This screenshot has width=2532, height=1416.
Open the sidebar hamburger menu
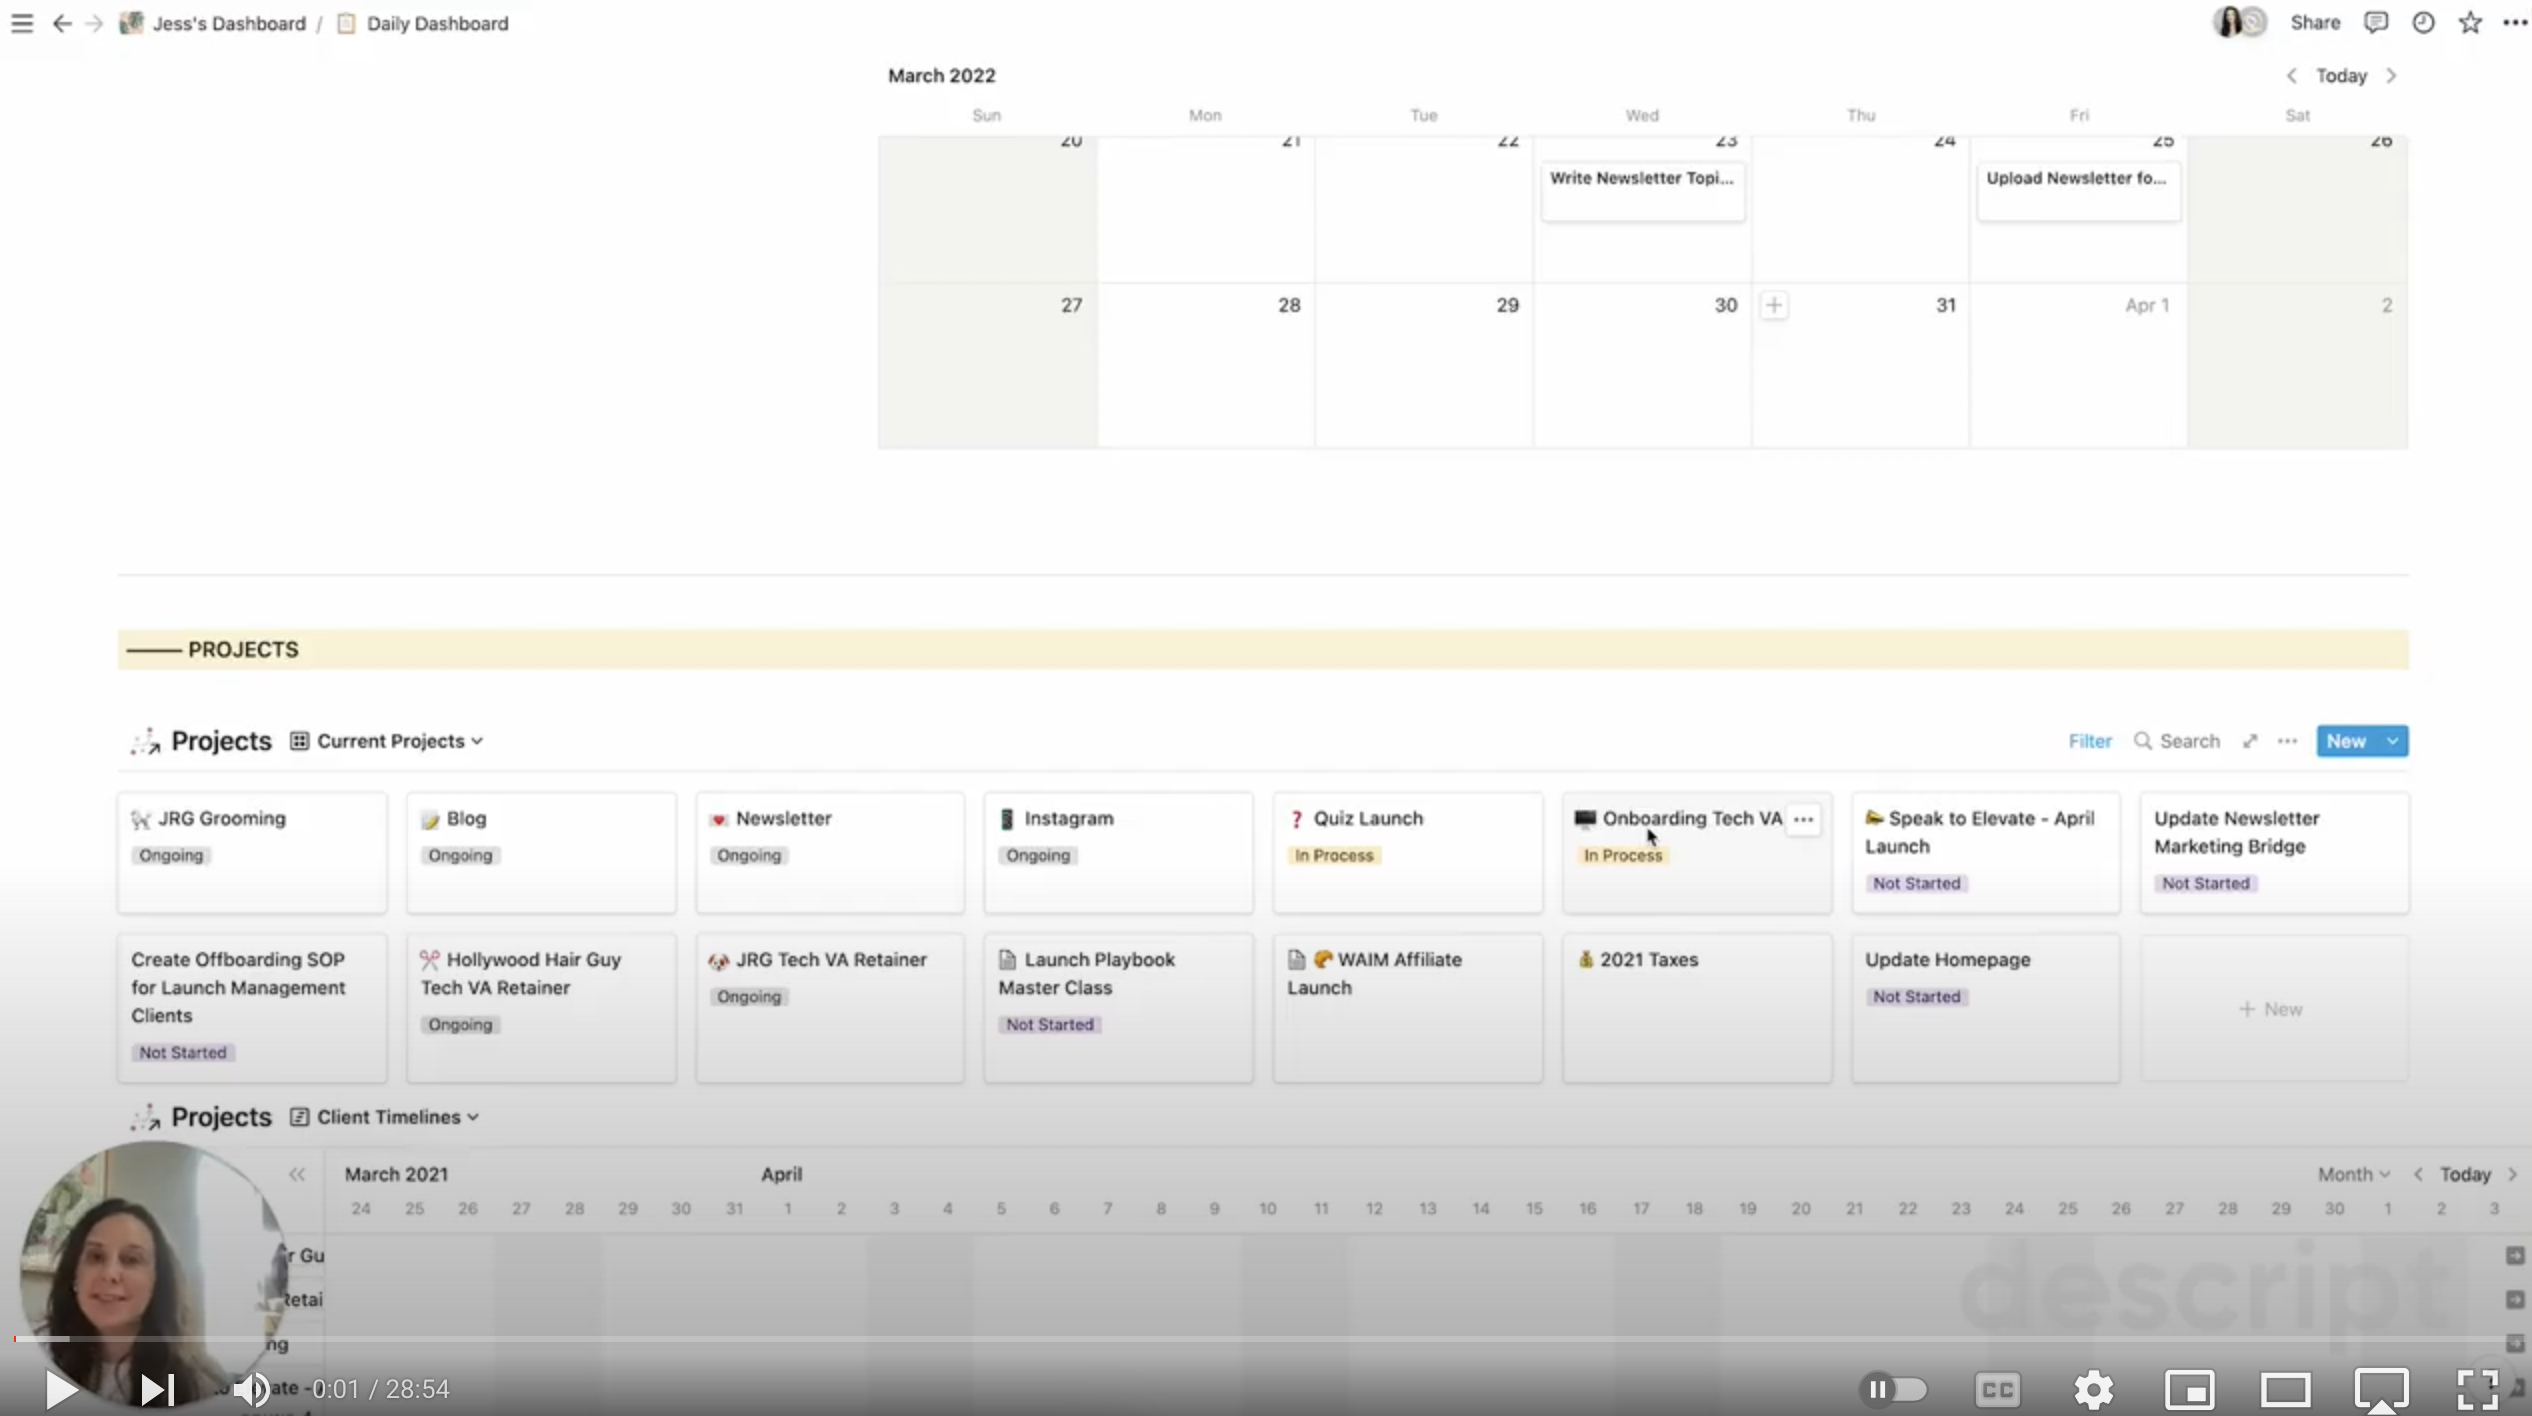coord(22,23)
